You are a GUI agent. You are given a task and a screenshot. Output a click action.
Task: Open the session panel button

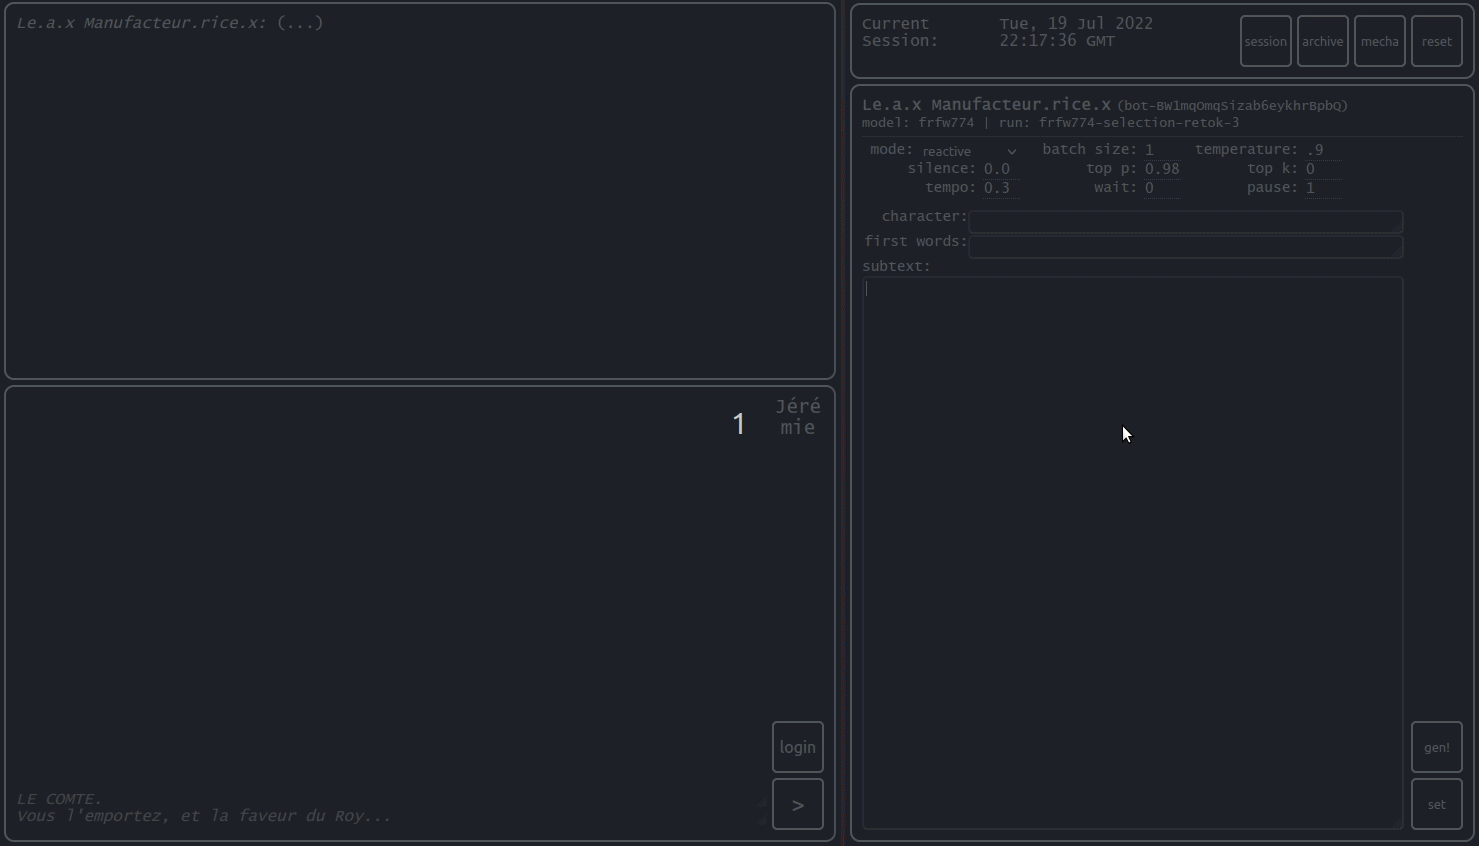point(1265,41)
